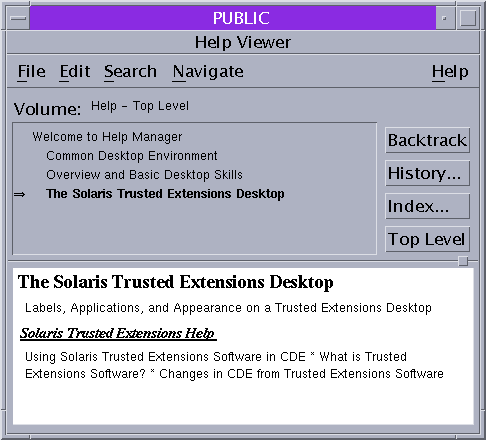Open the History... dialog
486x440 pixels.
[427, 173]
